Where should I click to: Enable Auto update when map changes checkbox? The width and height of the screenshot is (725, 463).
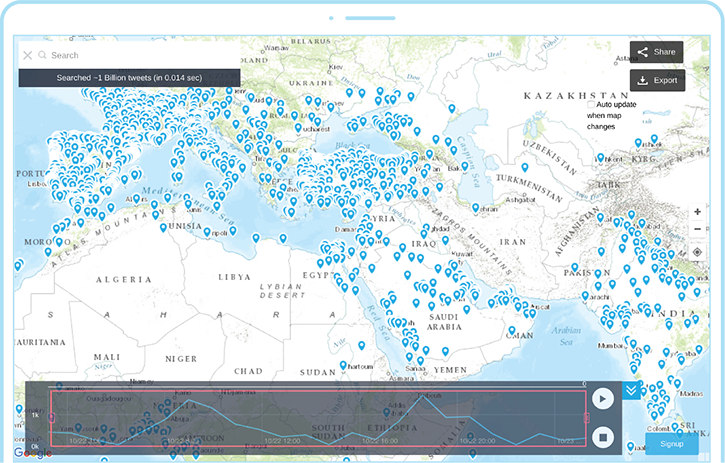[591, 105]
